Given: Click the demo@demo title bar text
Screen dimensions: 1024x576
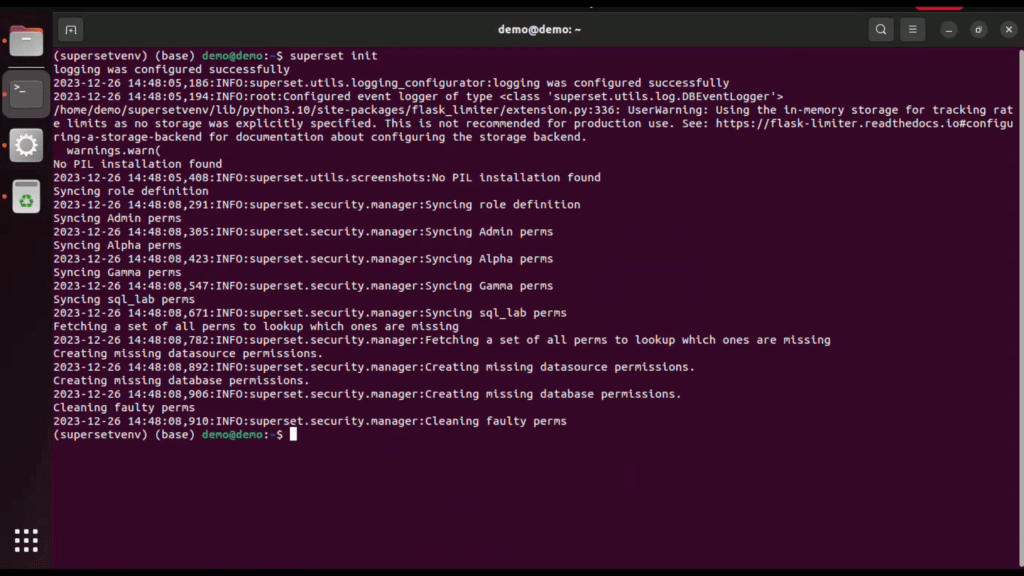Looking at the screenshot, I should [x=539, y=29].
